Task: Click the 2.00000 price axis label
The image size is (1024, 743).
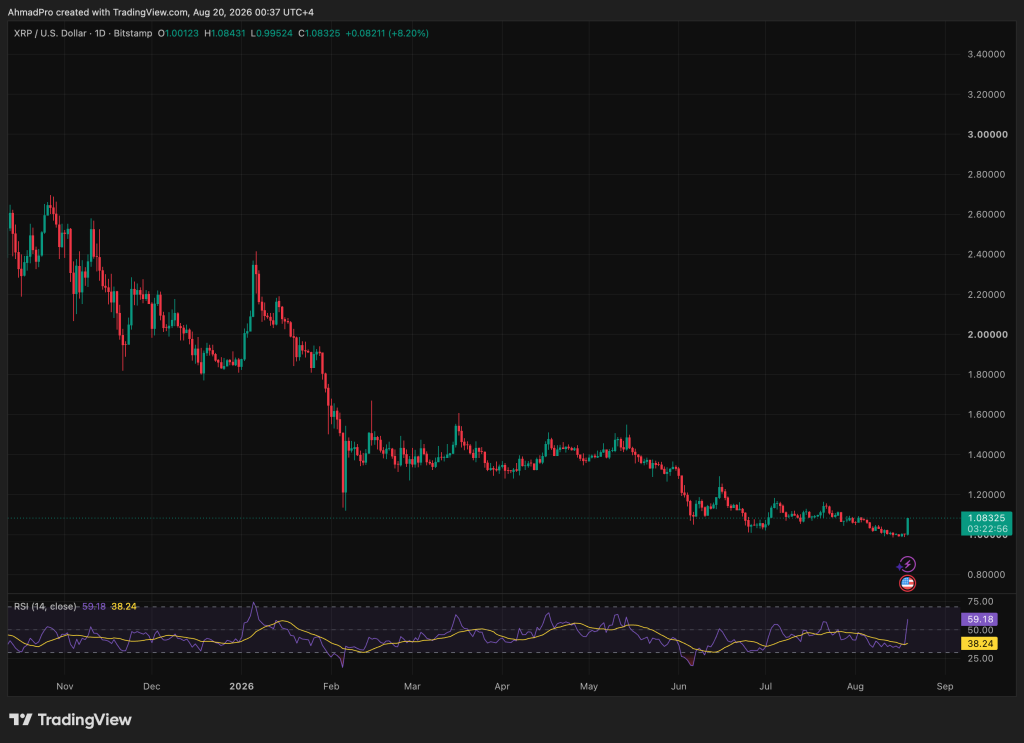Action: pyautogui.click(x=986, y=334)
